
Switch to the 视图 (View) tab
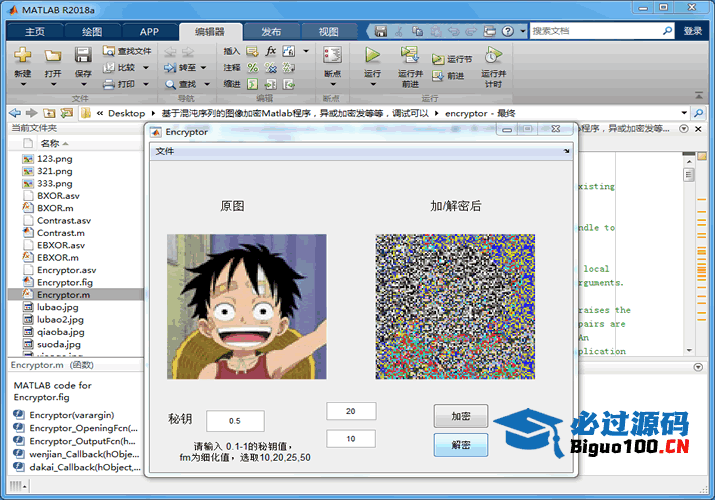[x=328, y=31]
